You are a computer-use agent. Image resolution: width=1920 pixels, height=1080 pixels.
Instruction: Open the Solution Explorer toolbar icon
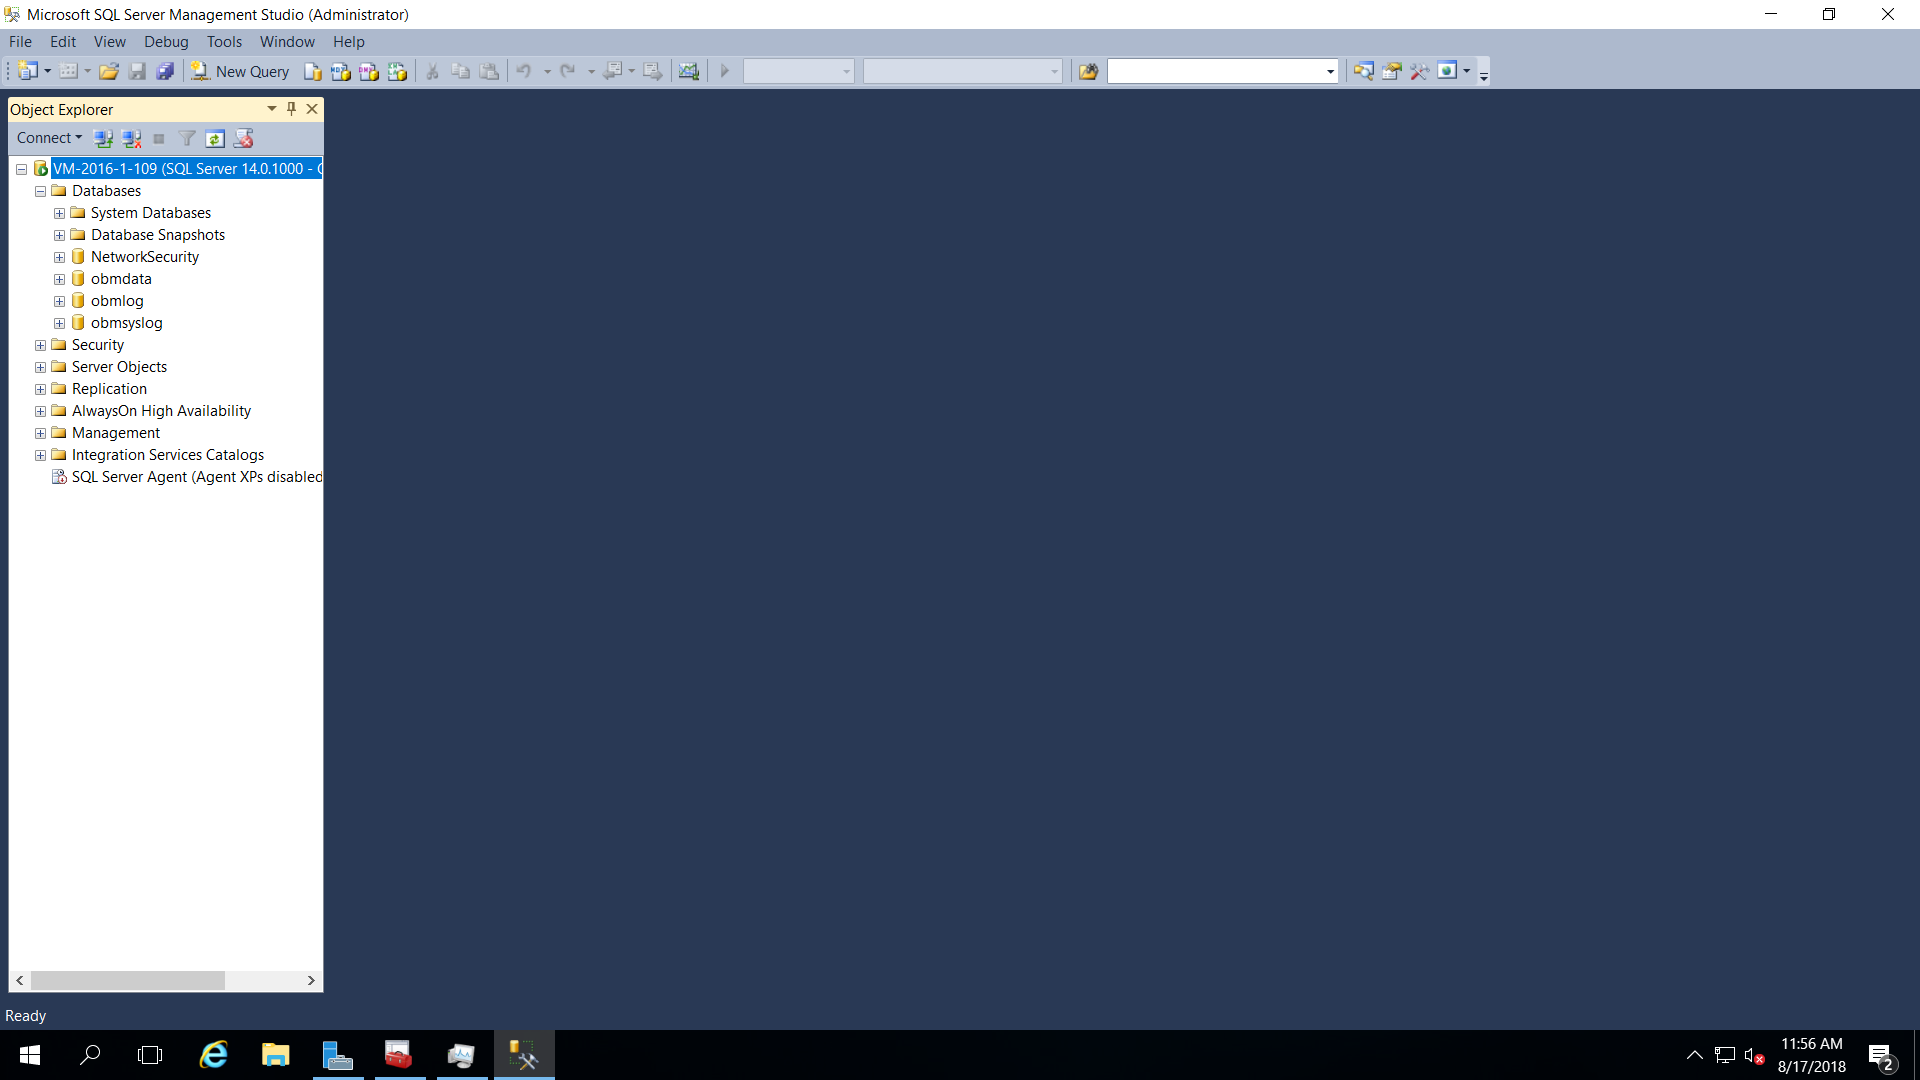click(1363, 71)
